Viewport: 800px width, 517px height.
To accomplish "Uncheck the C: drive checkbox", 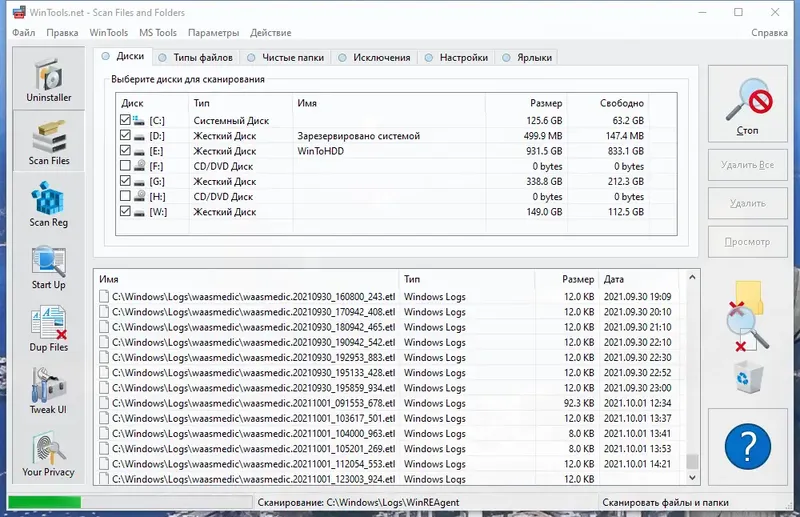I will click(x=125, y=120).
